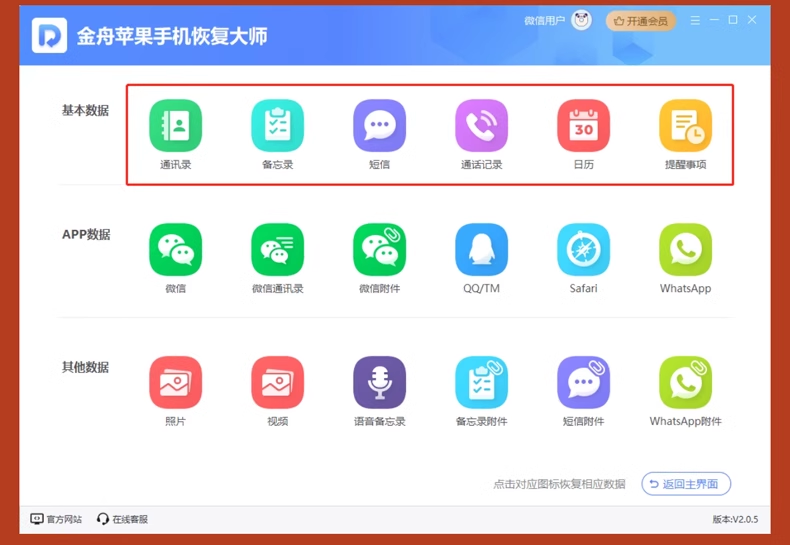
Task: Choose the 视频 videos icon
Action: click(278, 382)
